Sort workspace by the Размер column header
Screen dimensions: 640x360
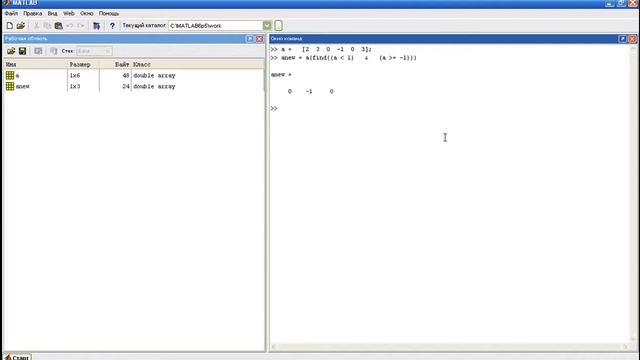pos(83,64)
